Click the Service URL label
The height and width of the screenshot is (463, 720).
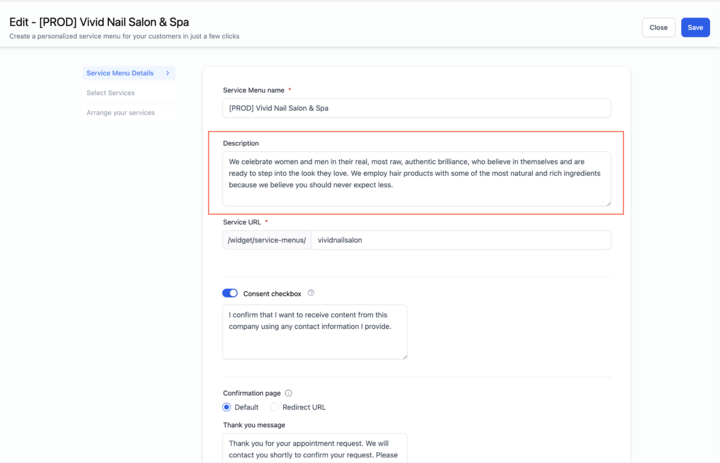(242, 222)
